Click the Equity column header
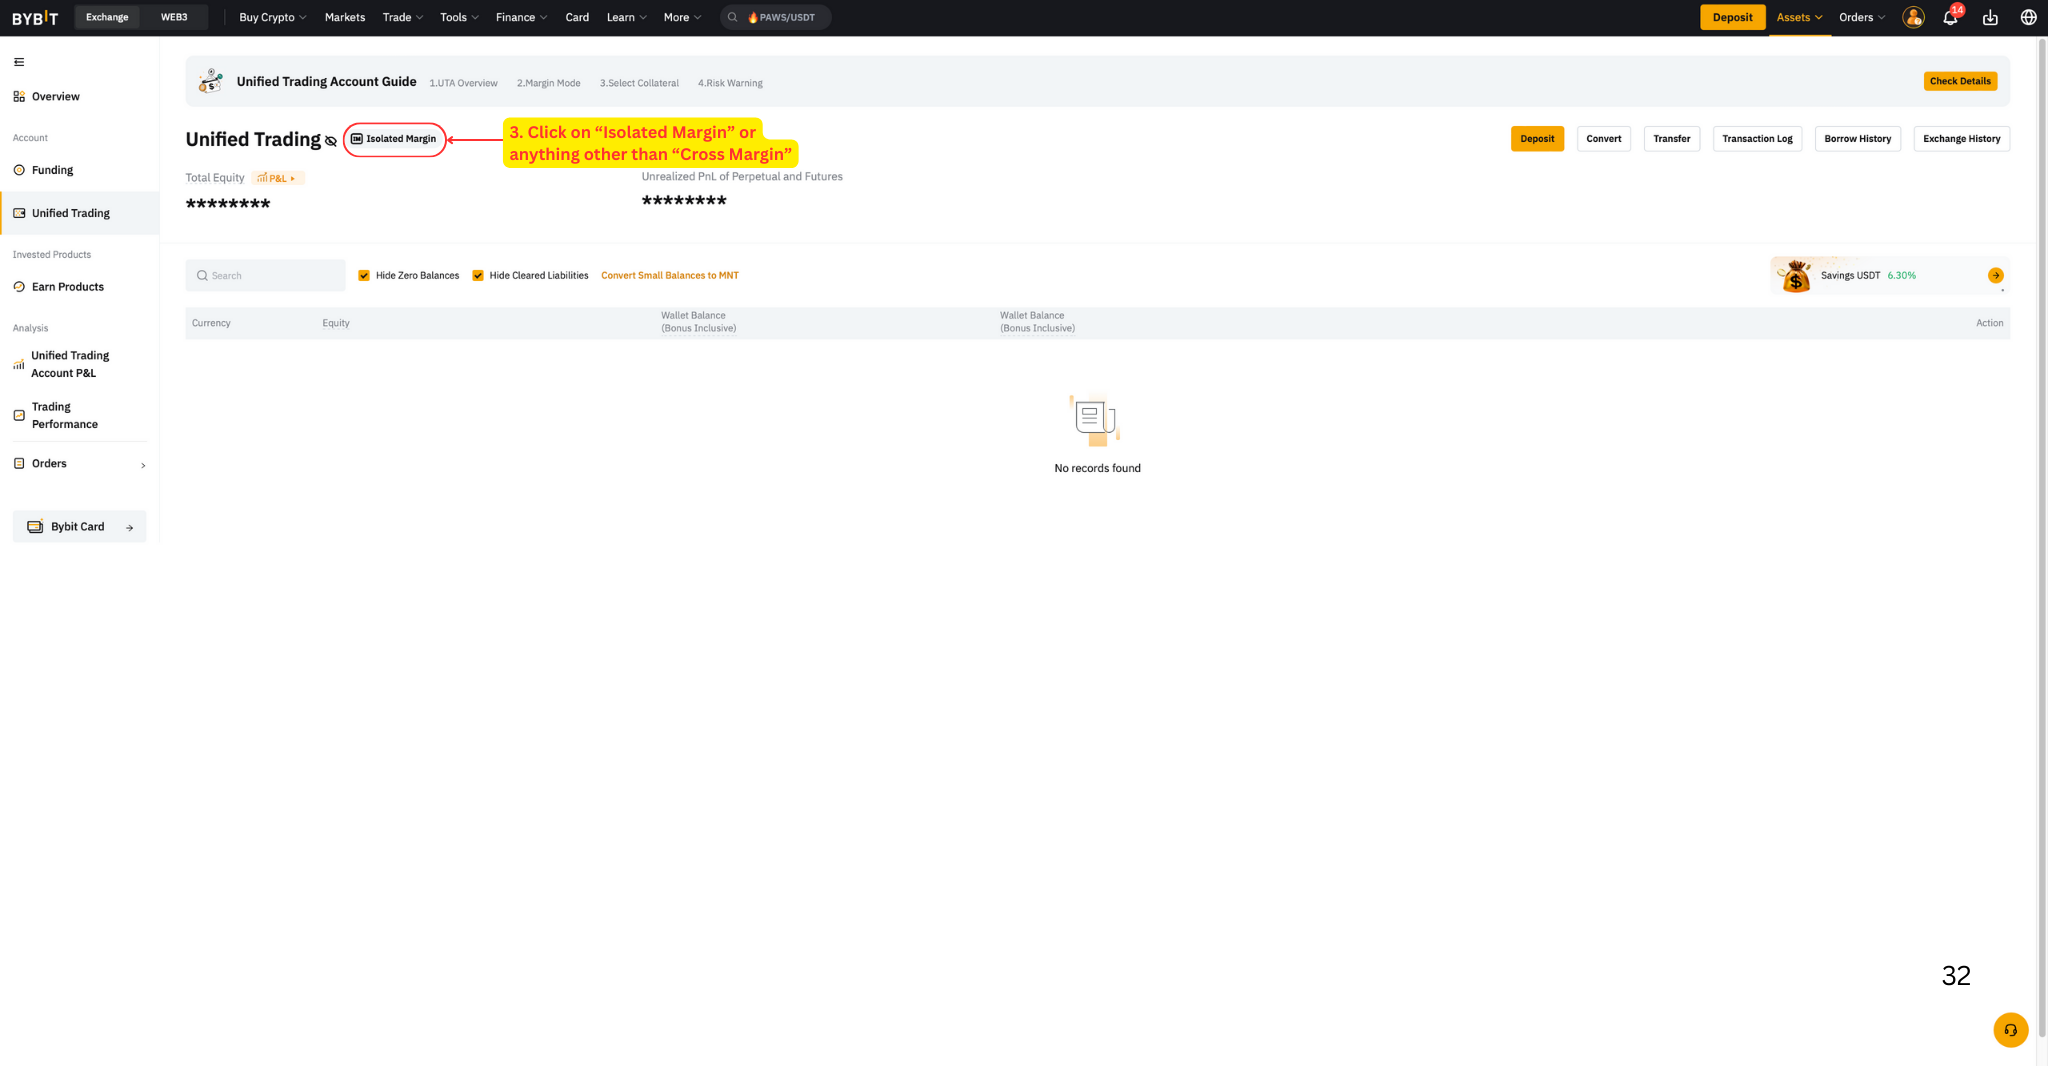The image size is (2048, 1066). 336,323
